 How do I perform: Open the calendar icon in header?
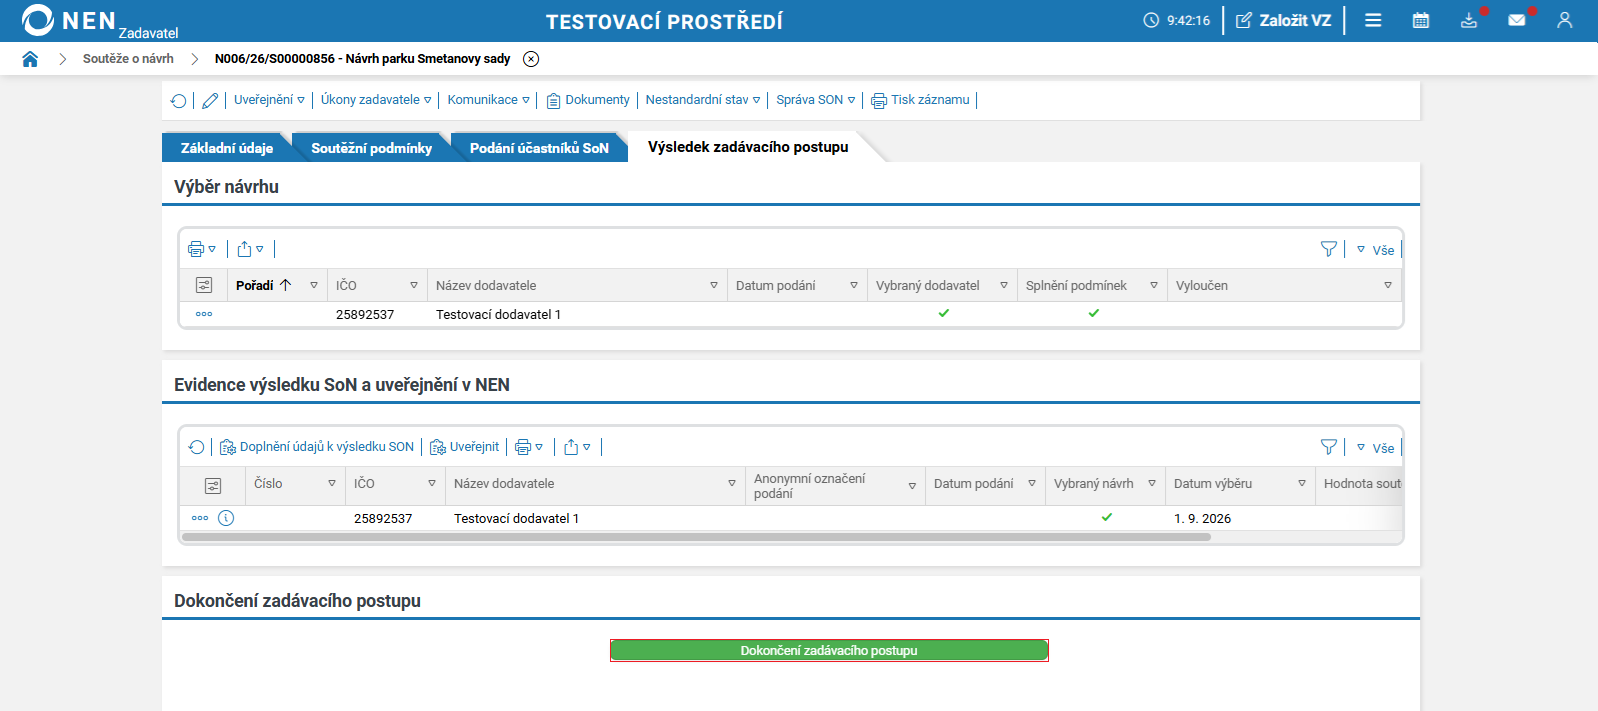(1420, 20)
